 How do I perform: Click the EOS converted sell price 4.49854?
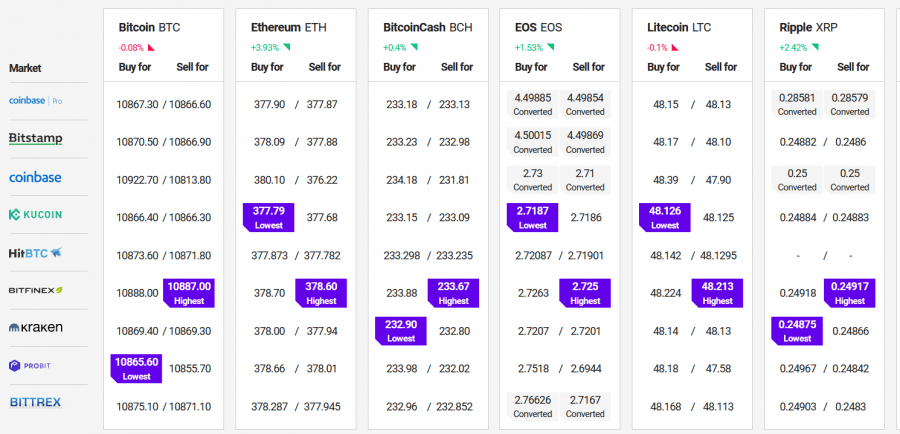coord(585,104)
